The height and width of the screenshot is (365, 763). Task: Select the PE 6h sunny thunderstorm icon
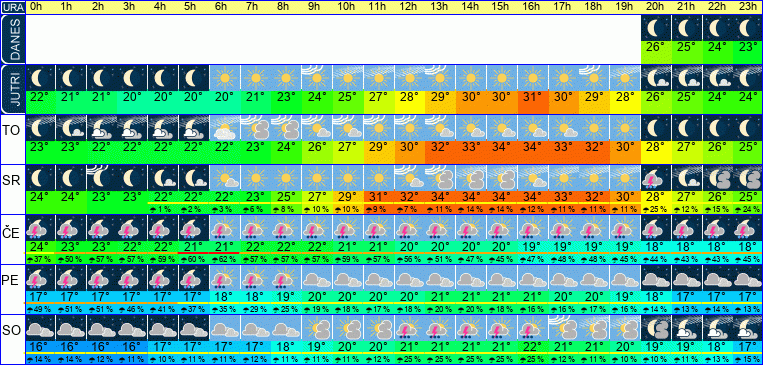pos(225,278)
